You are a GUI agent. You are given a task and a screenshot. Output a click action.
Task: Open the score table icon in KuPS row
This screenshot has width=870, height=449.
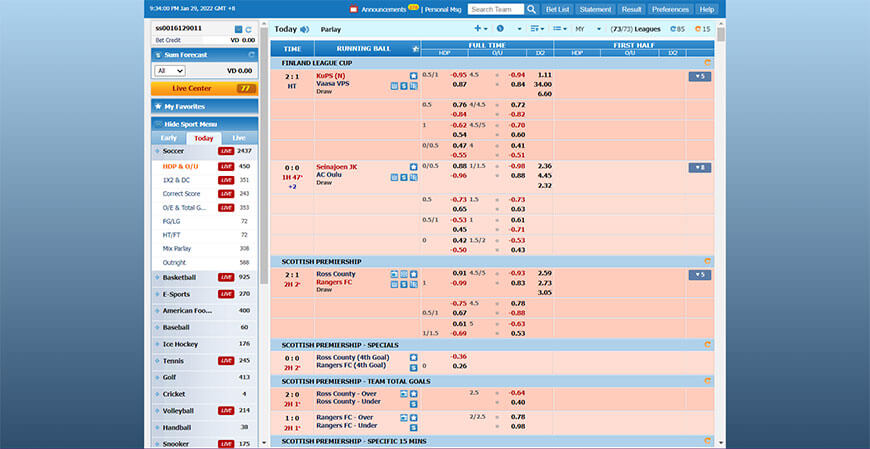point(394,85)
